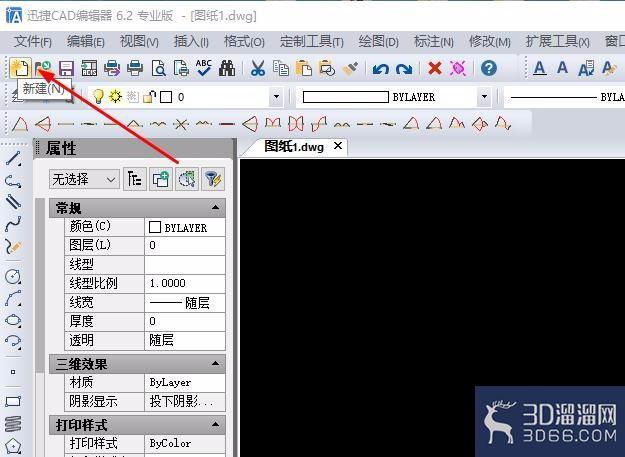Viewport: 625px width, 457px height.
Task: Toggle layer lock padlock icon
Action: point(149,96)
